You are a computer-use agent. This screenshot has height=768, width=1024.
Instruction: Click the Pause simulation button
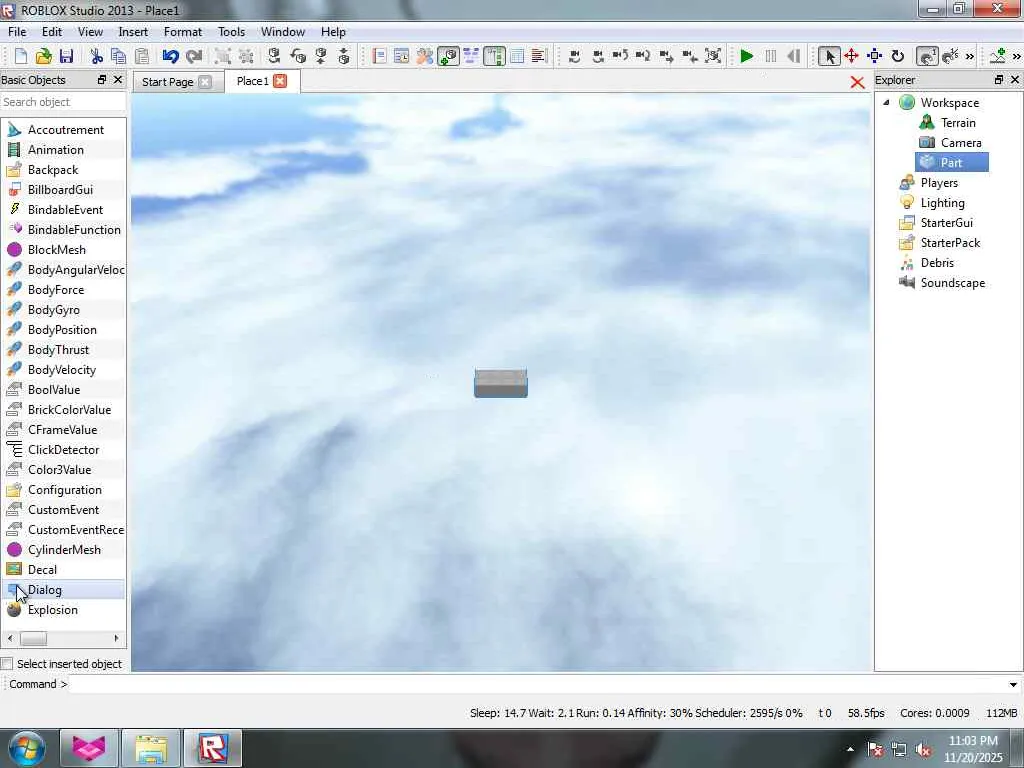point(771,56)
